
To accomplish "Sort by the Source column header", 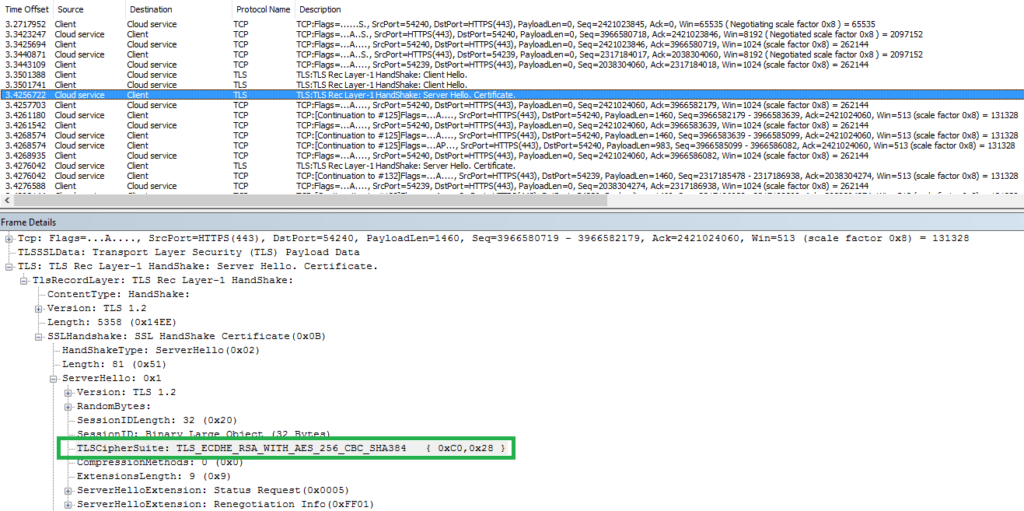I will click(71, 8).
